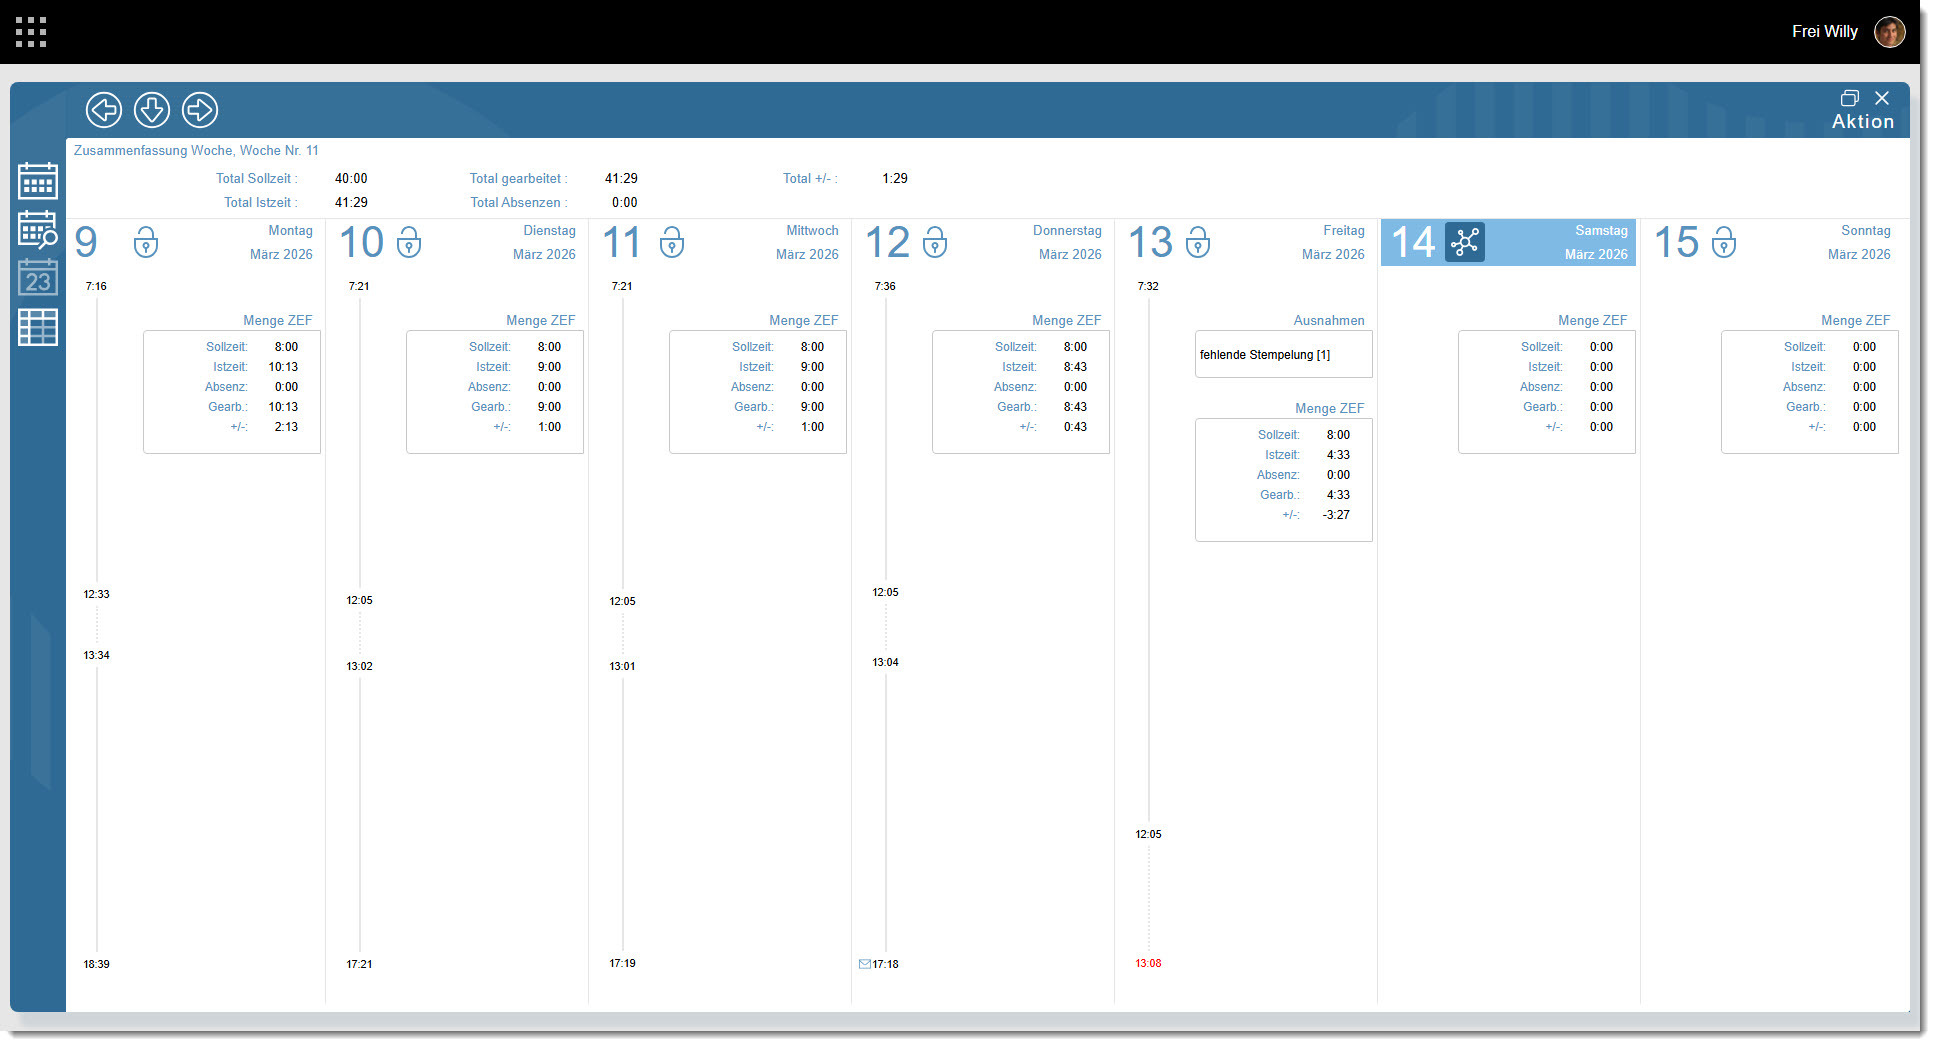Image resolution: width=1935 pixels, height=1046 pixels.
Task: Open the calendar search icon in sidebar
Action: 38,229
